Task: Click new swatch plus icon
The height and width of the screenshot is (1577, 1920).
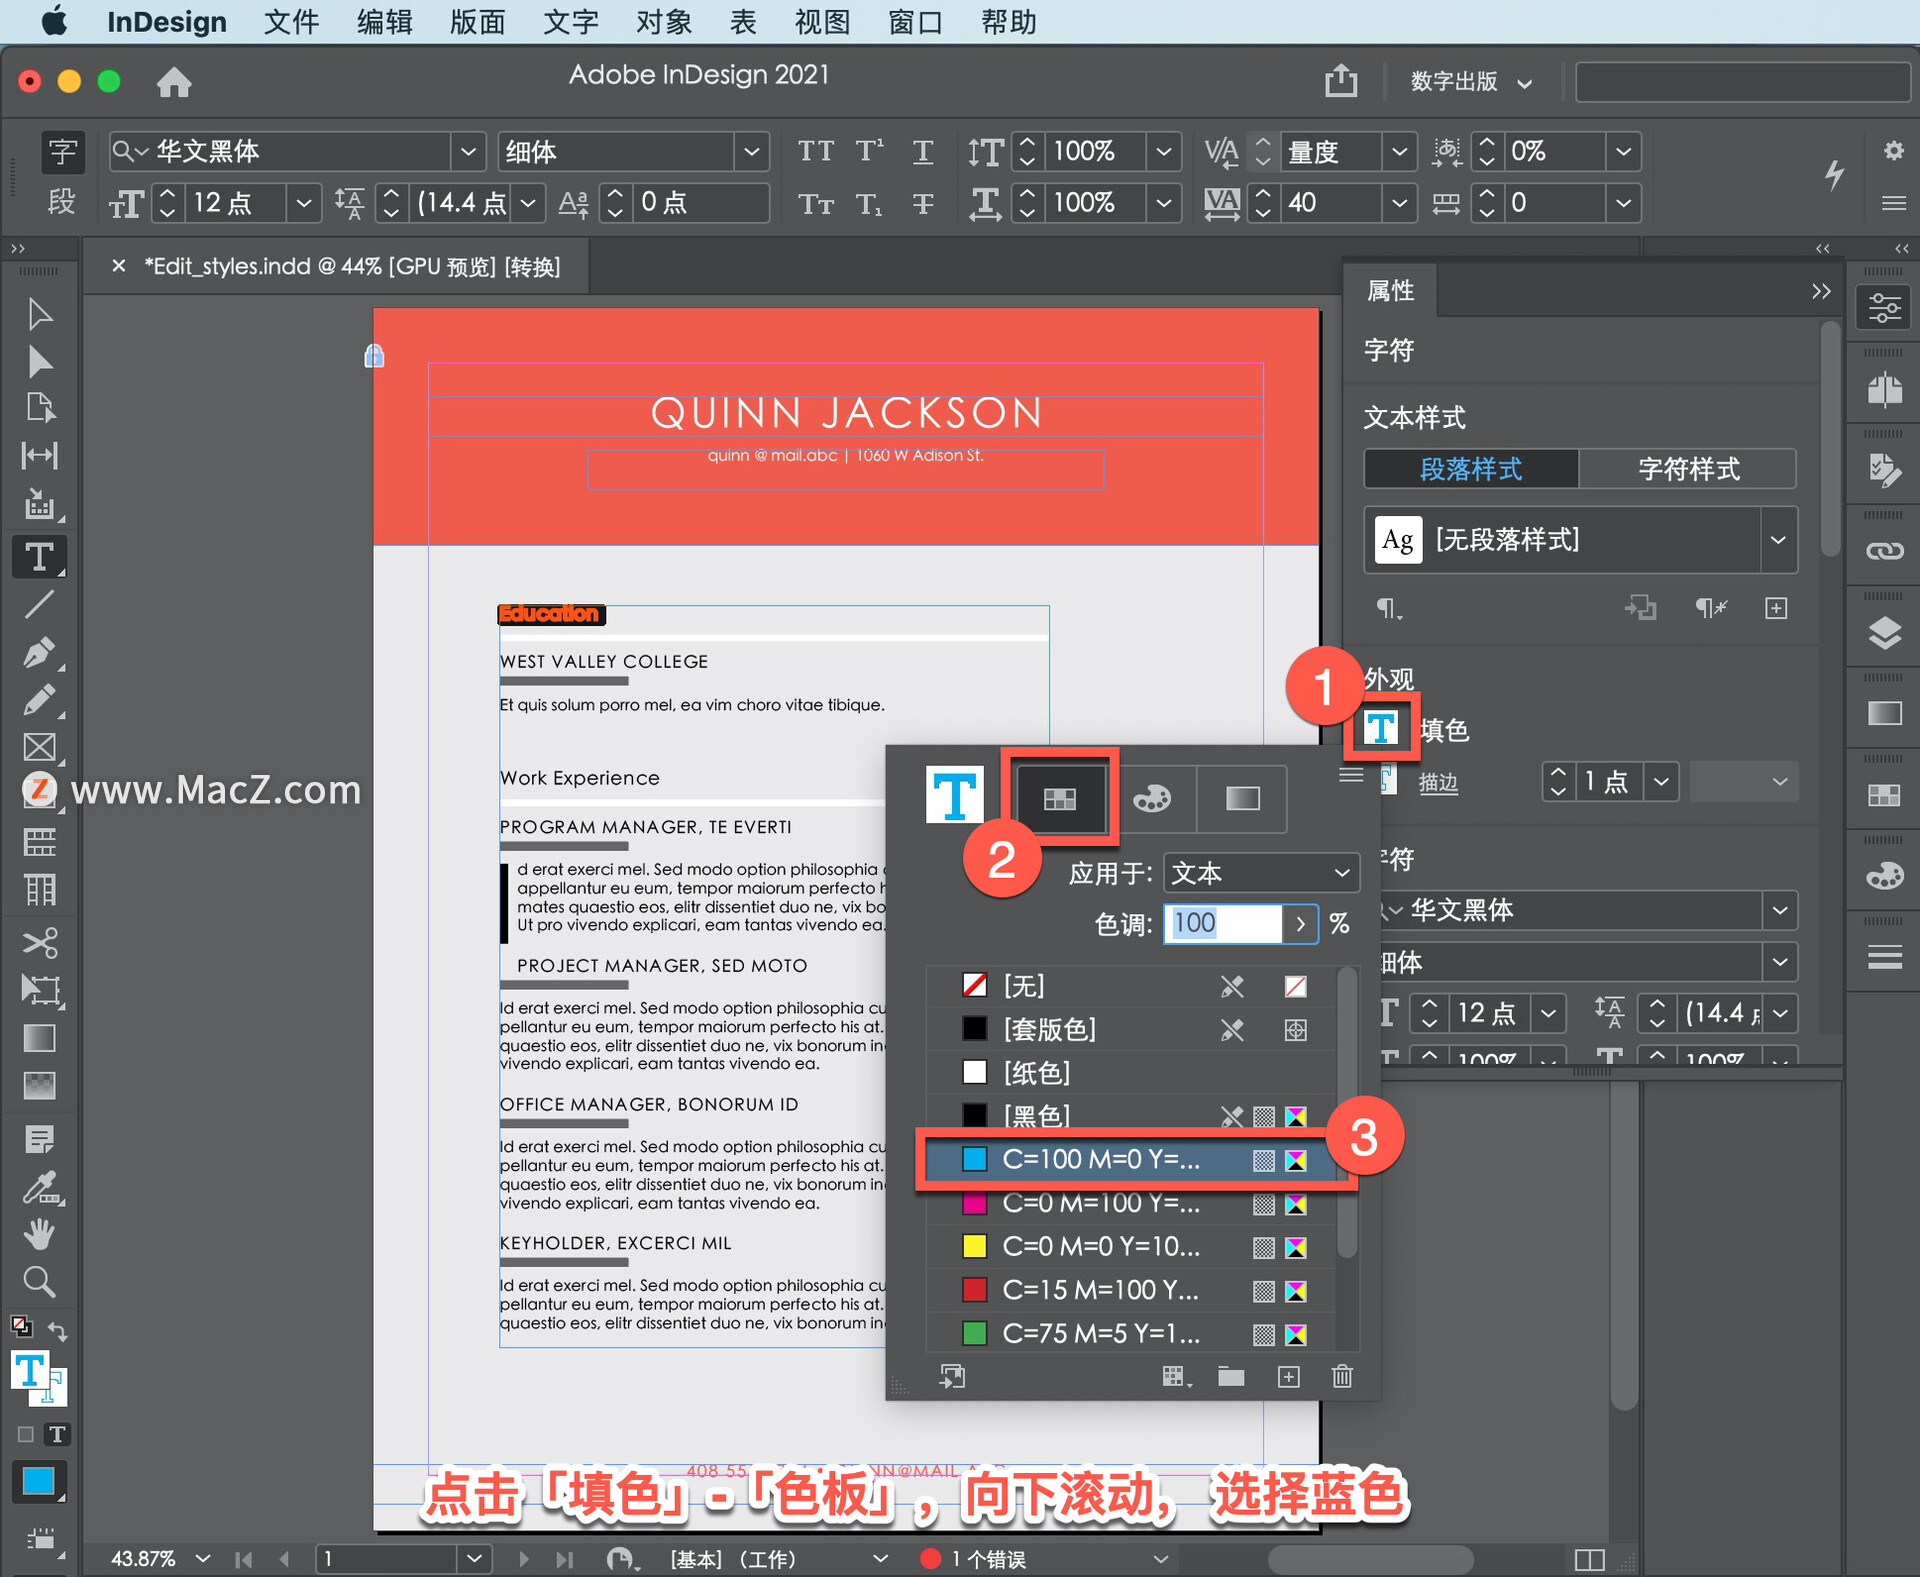Action: pos(1289,1377)
